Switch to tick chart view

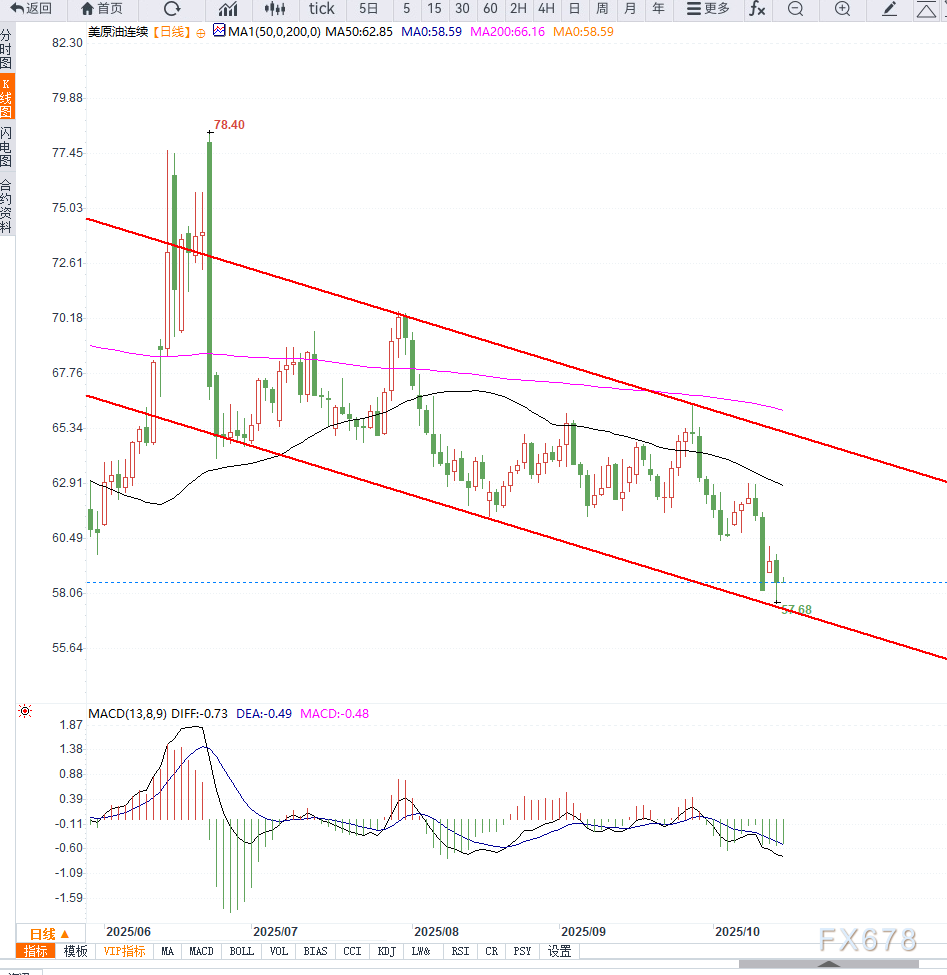(x=322, y=9)
